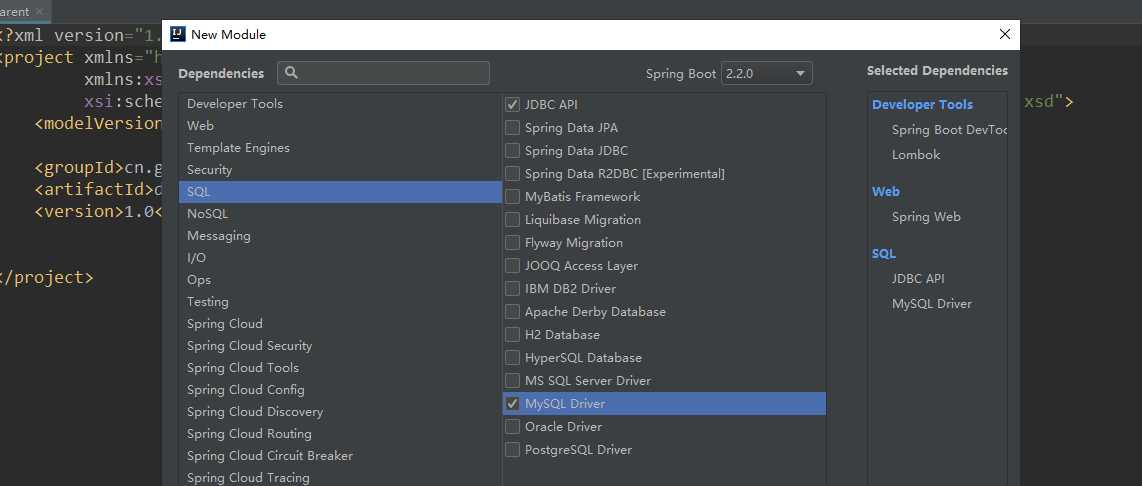Select JDBC API in Selected Dependencies
Viewport: 1142px width, 486px height.
[x=918, y=278]
